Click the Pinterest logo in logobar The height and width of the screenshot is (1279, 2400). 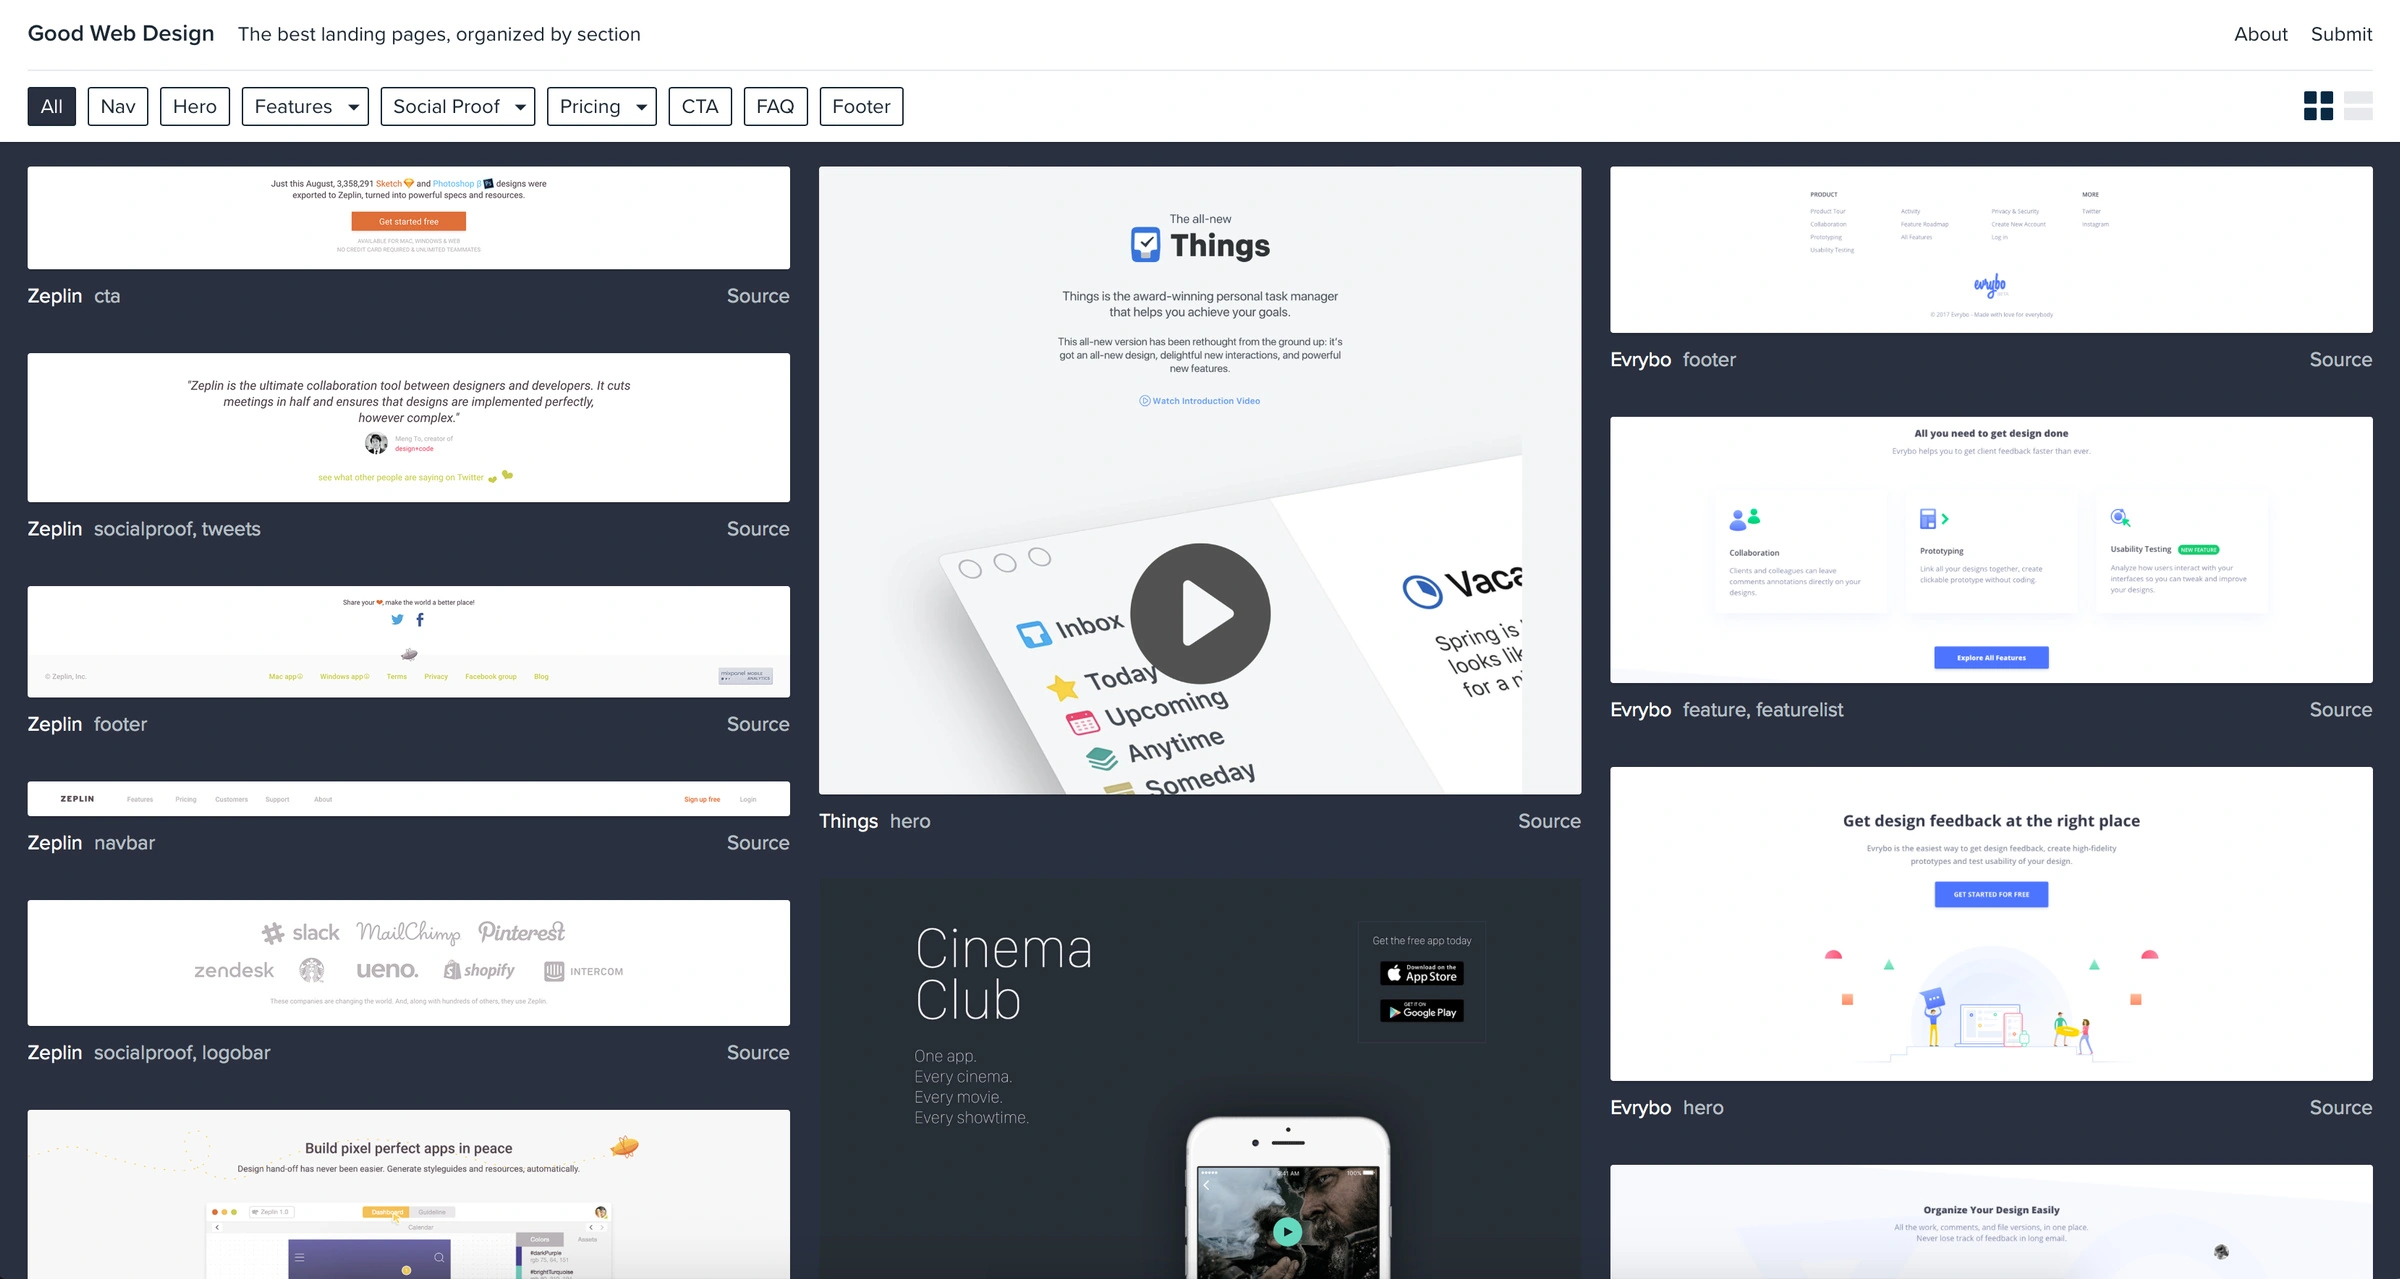click(x=521, y=932)
